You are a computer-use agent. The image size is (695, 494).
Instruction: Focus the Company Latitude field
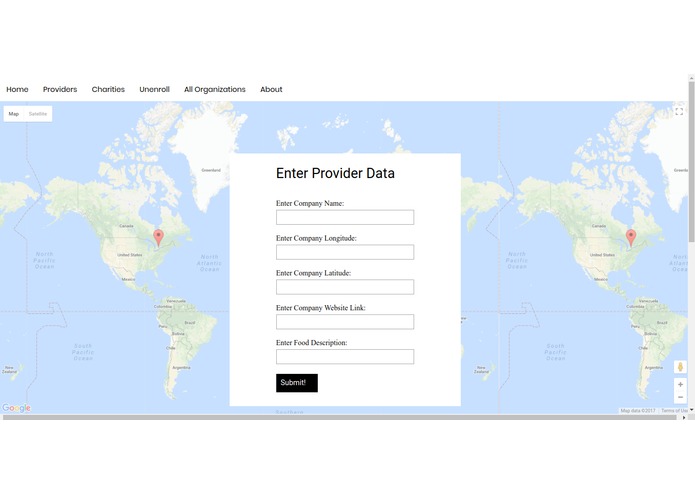[x=345, y=287]
